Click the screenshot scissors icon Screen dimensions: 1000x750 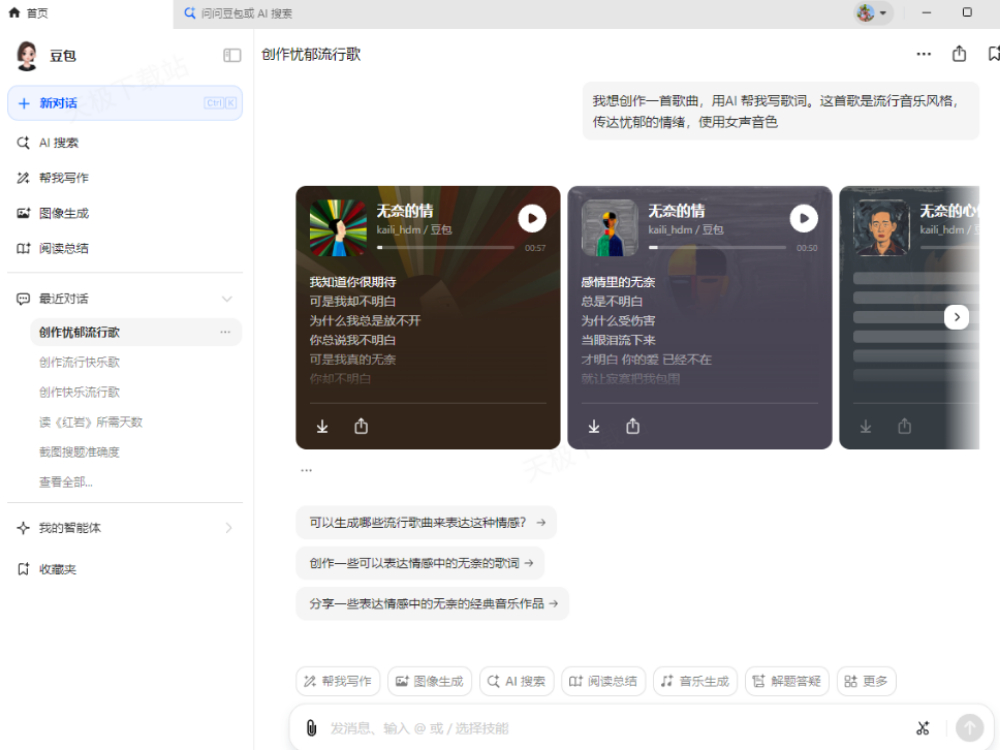tap(923, 728)
